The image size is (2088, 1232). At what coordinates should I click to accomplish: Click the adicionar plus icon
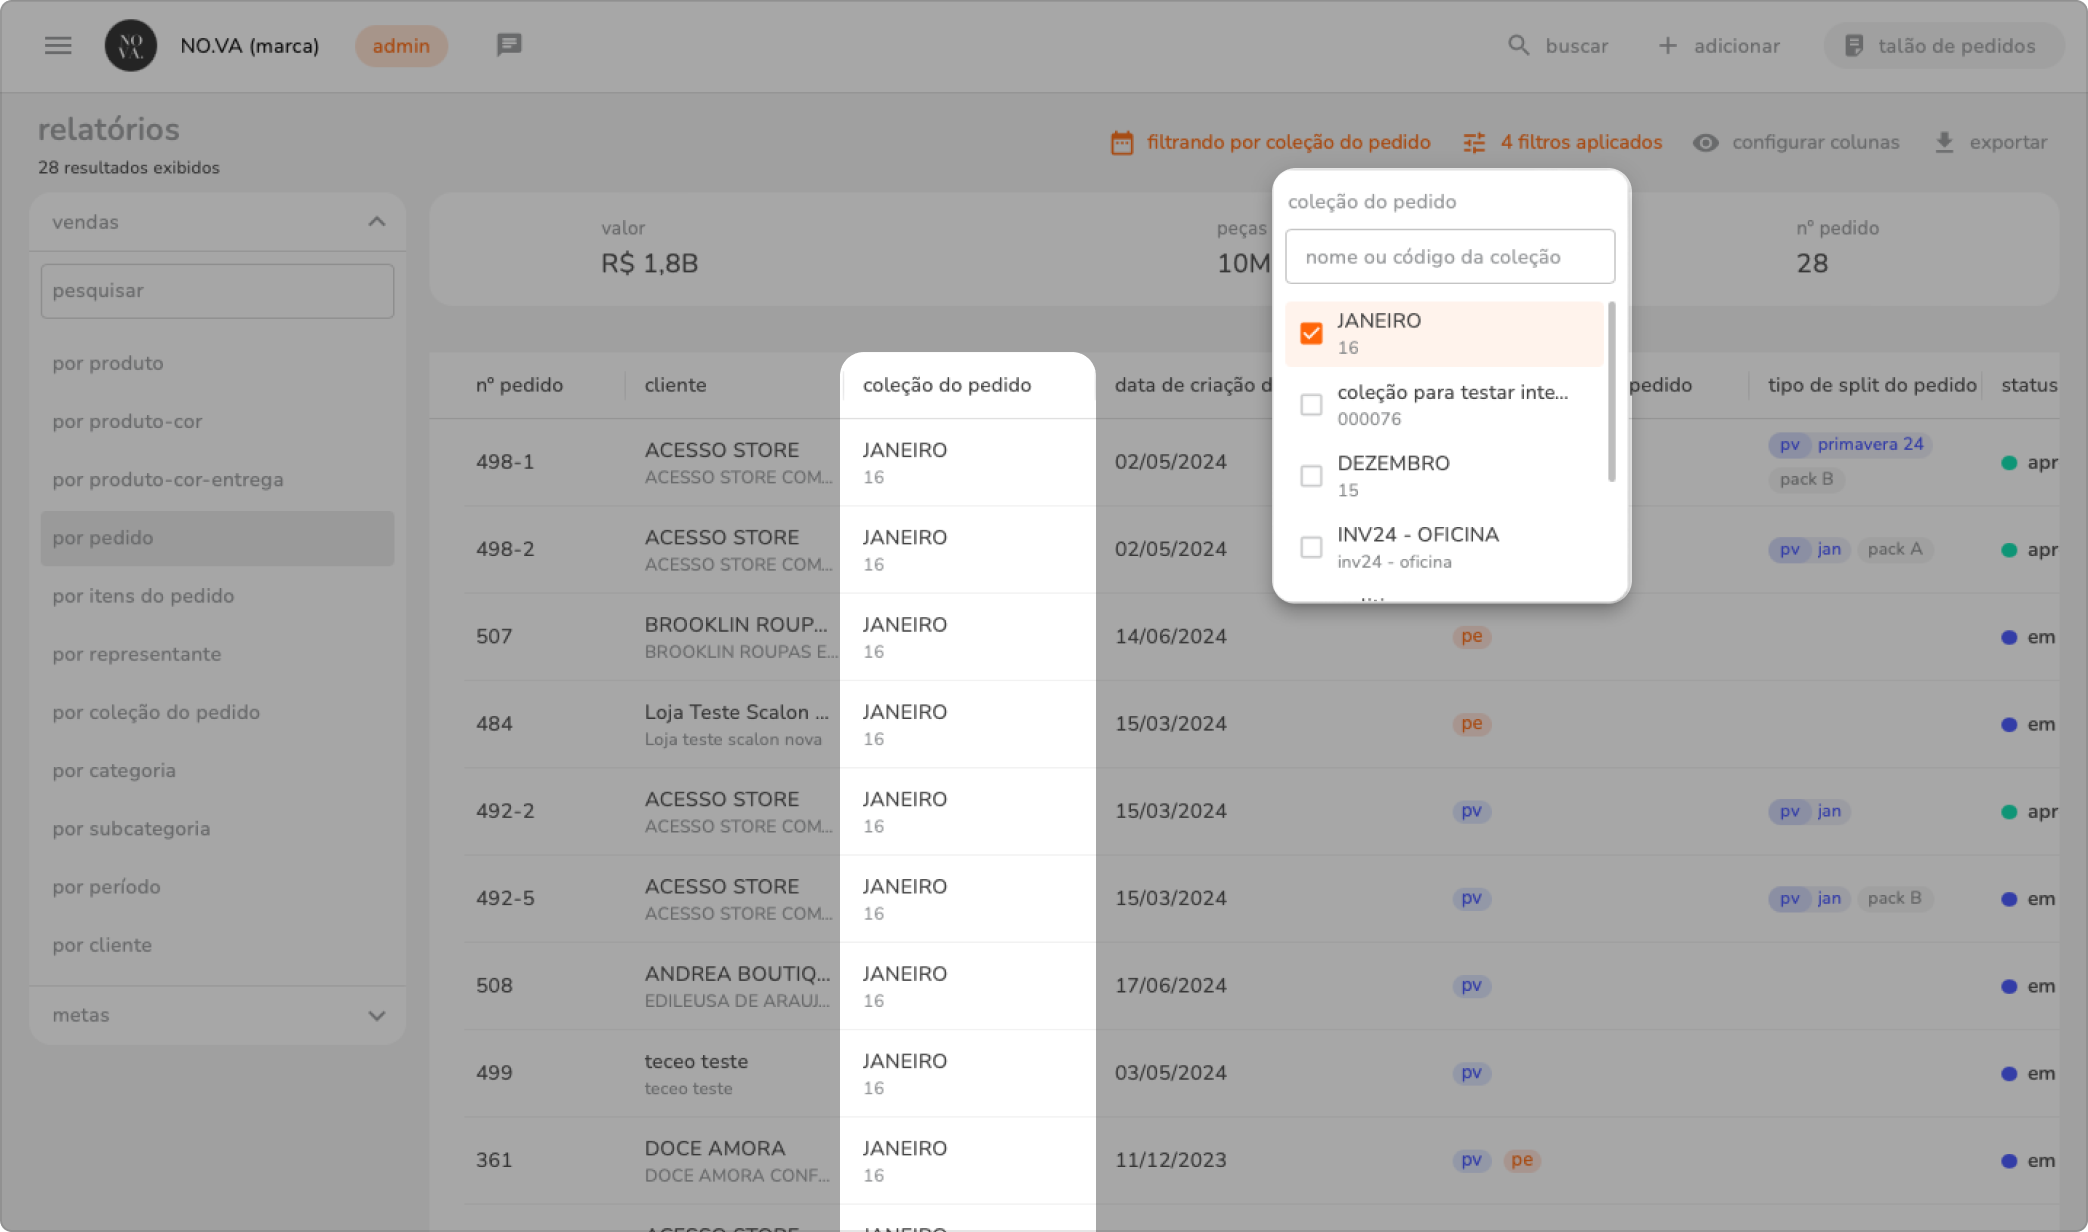coord(1667,45)
